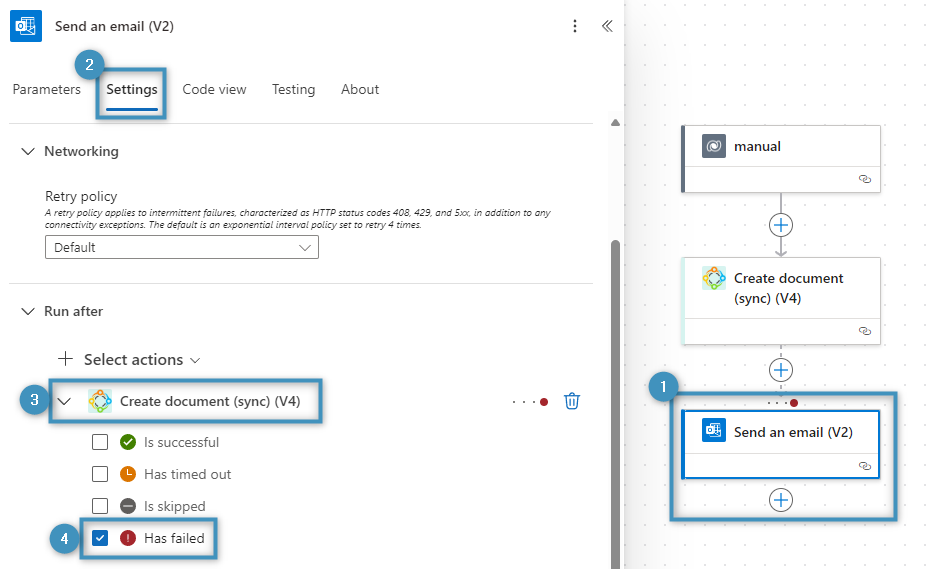Click the Outlook icon in panel header

point(26,26)
